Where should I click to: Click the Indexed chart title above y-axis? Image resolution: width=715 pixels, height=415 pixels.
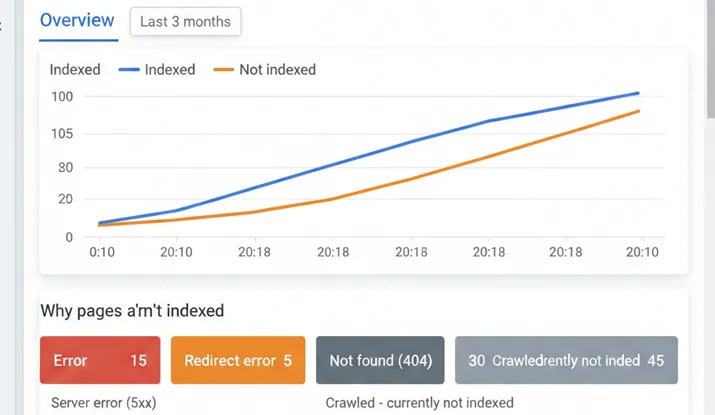[x=74, y=70]
